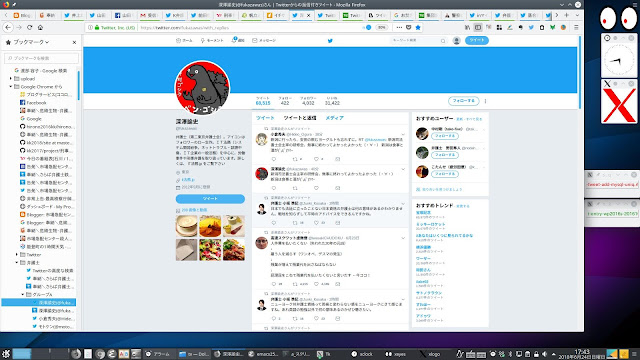Select the ツイート timeline tab
The width and height of the screenshot is (640, 360).
(265, 118)
